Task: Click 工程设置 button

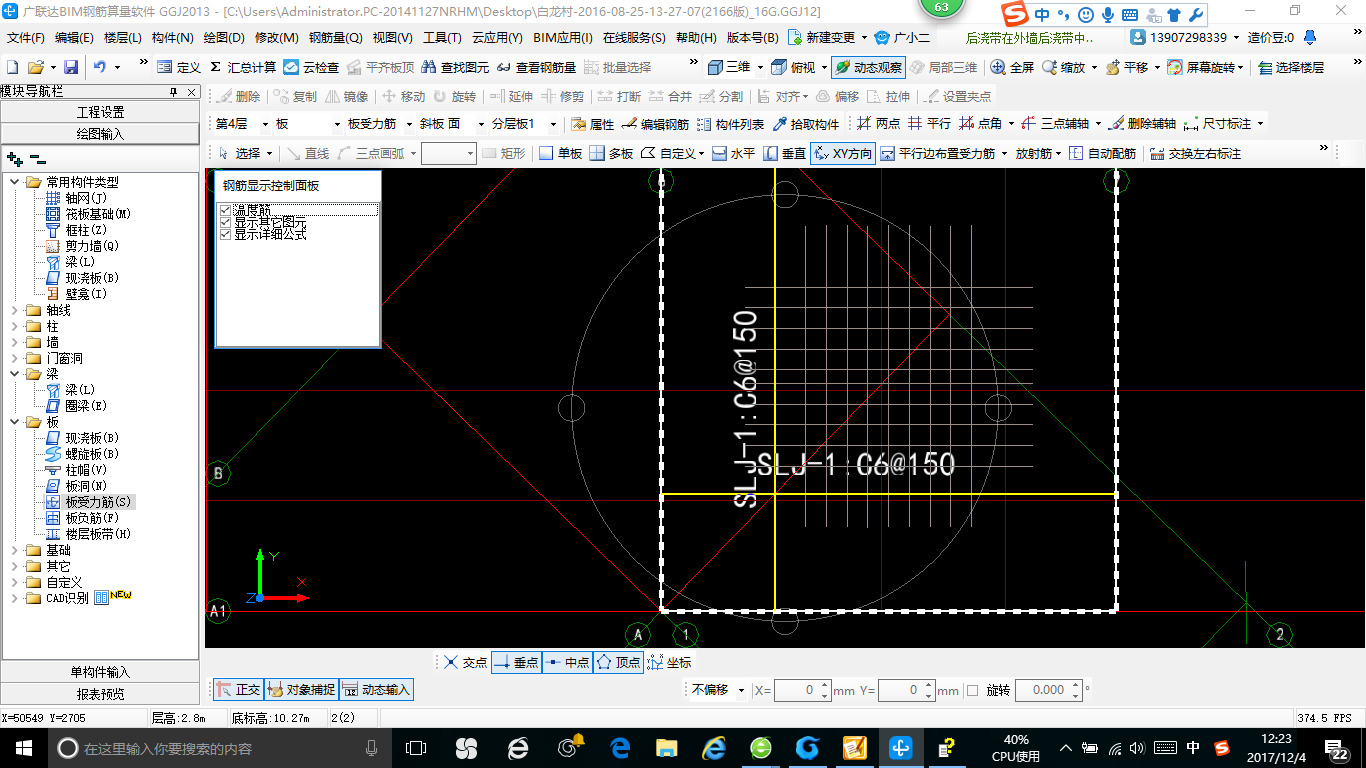Action: tap(100, 112)
